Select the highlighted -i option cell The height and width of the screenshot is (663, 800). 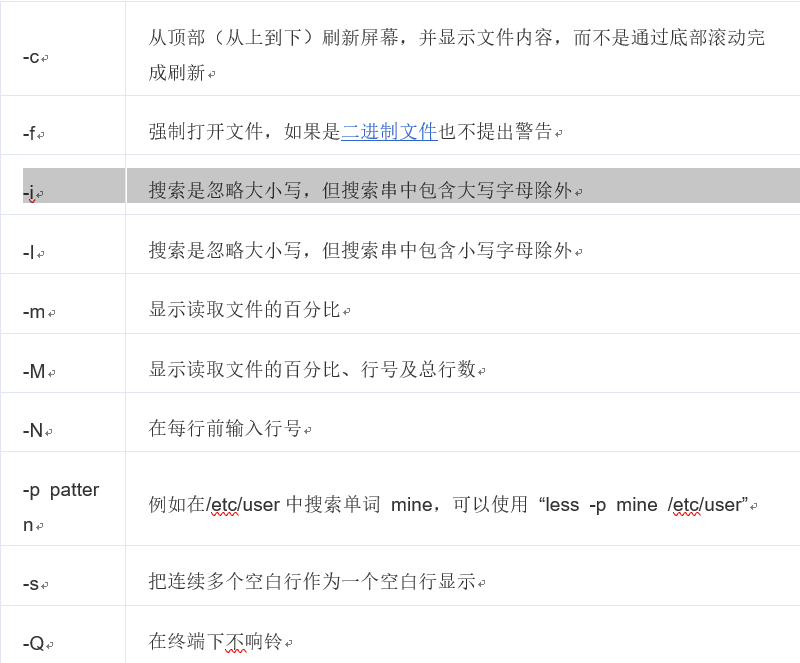[x=63, y=185]
